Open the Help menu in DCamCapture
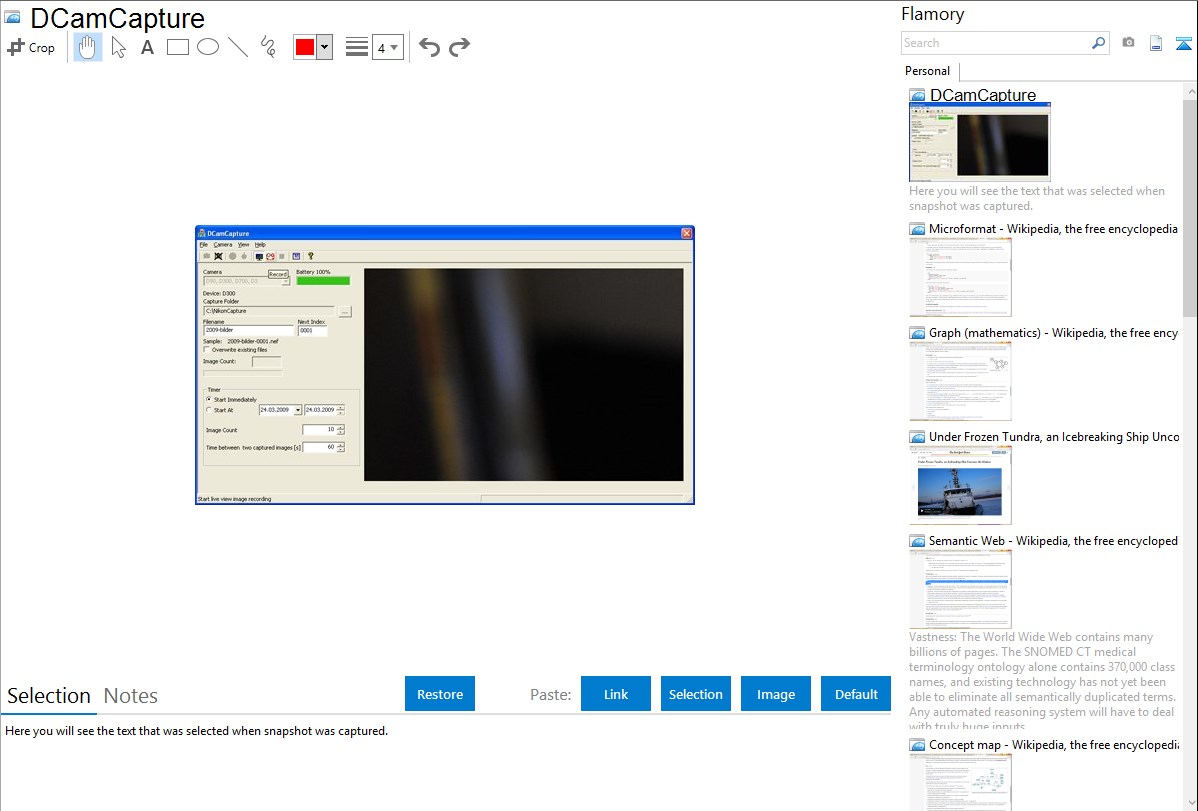 tap(261, 245)
